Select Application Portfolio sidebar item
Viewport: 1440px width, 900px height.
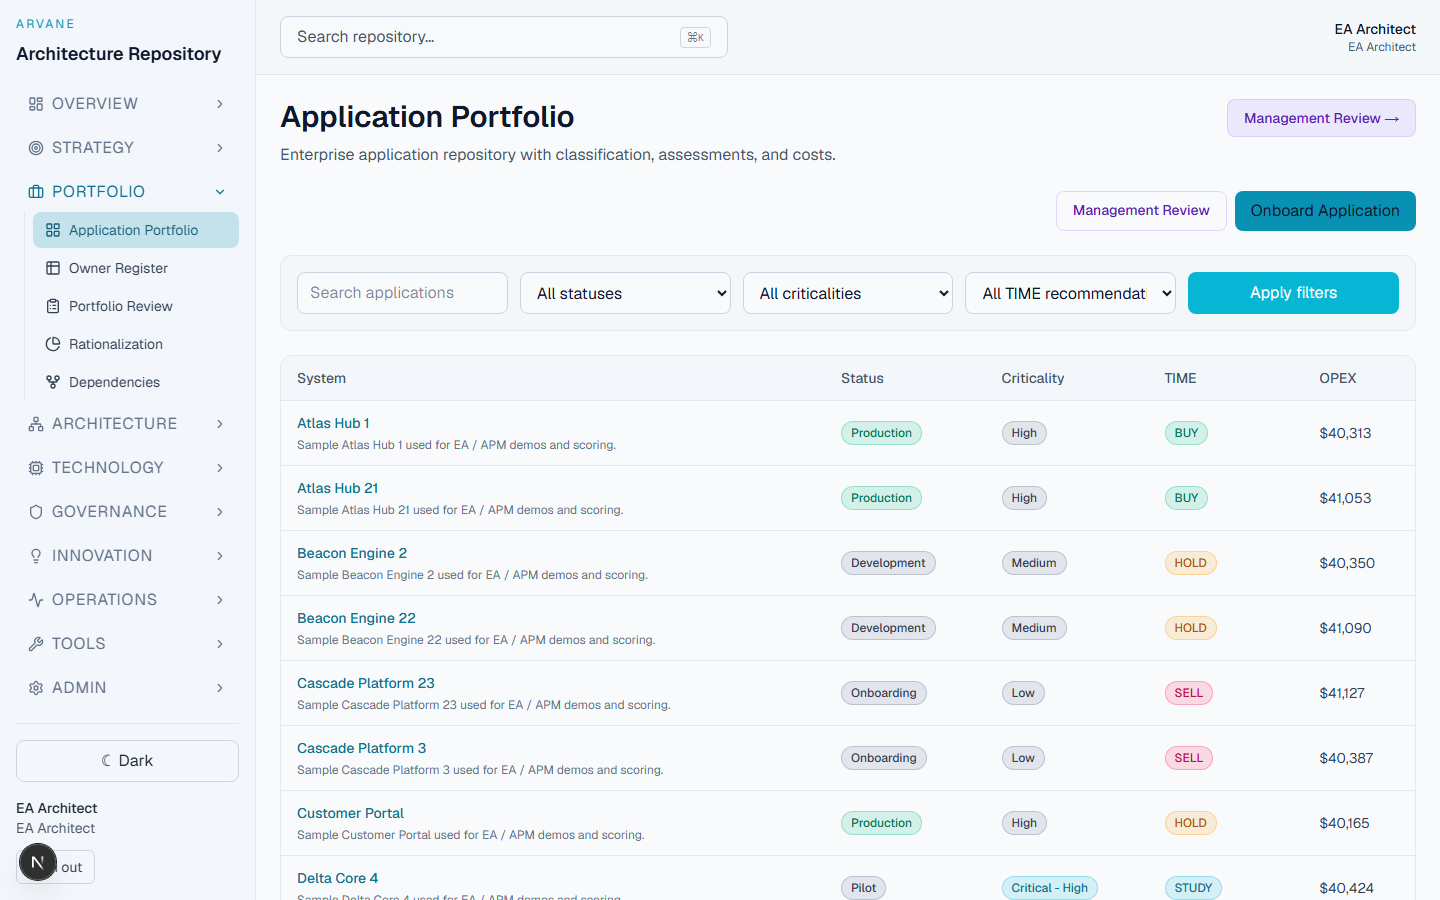click(x=136, y=230)
